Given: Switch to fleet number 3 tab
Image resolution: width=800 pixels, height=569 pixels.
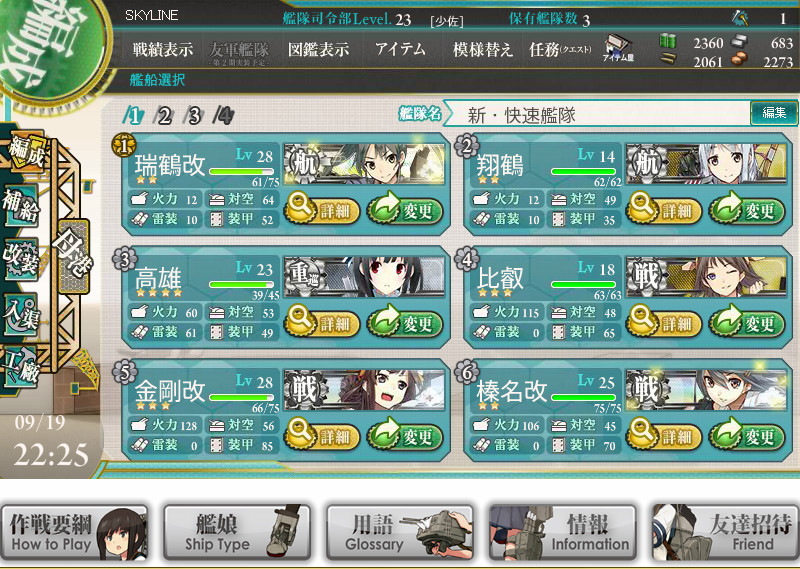Looking at the screenshot, I should click(193, 116).
